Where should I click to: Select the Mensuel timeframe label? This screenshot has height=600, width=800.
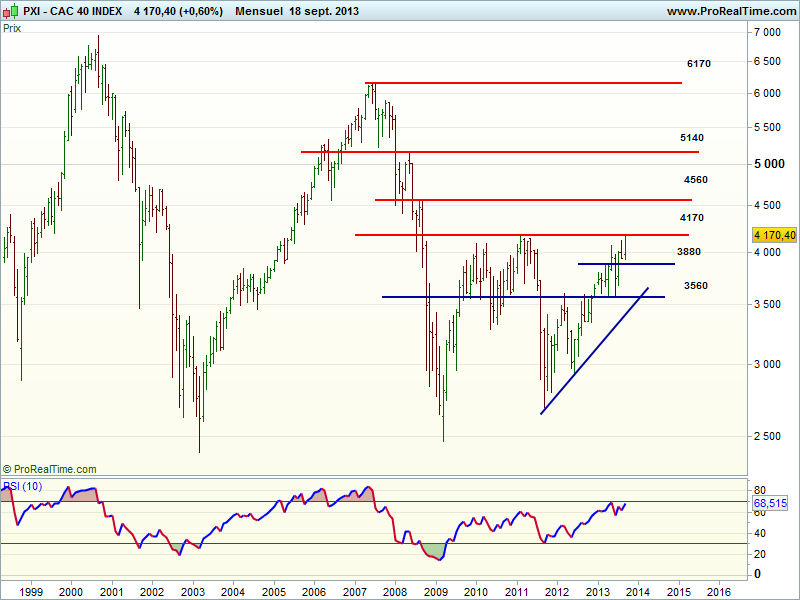[259, 11]
